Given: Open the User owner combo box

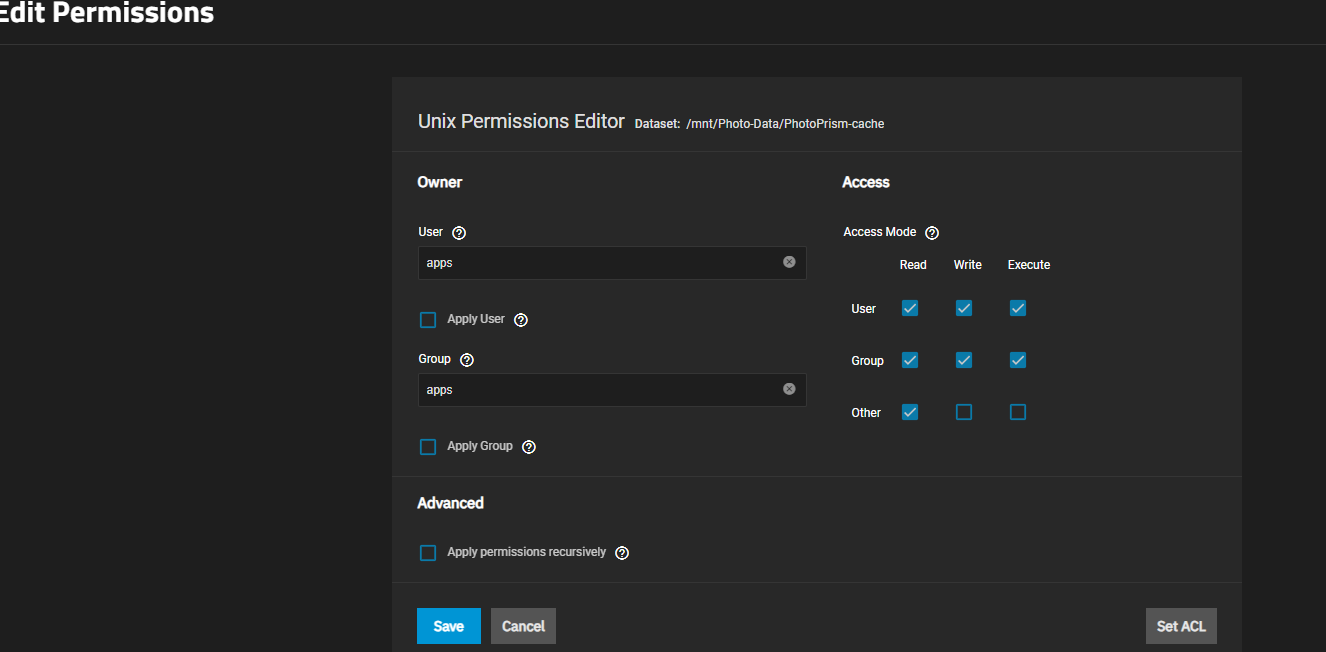Looking at the screenshot, I should pos(600,263).
